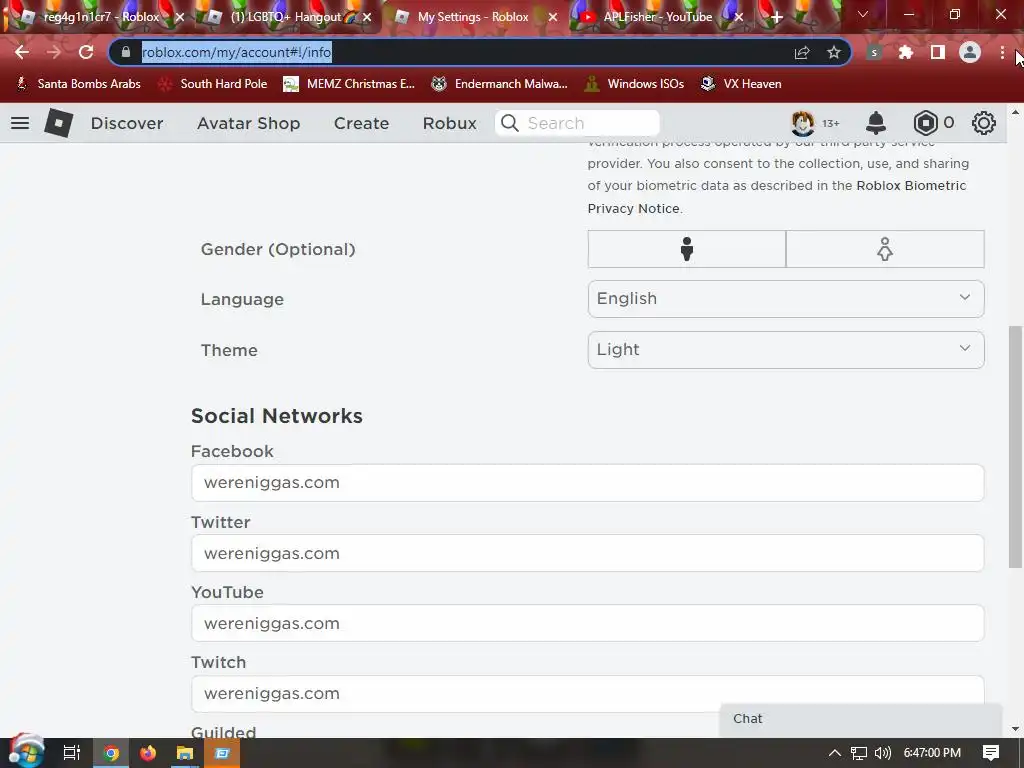Close the APLFisher YouTube tab
Screen dimensions: 1024x768
pos(739,18)
